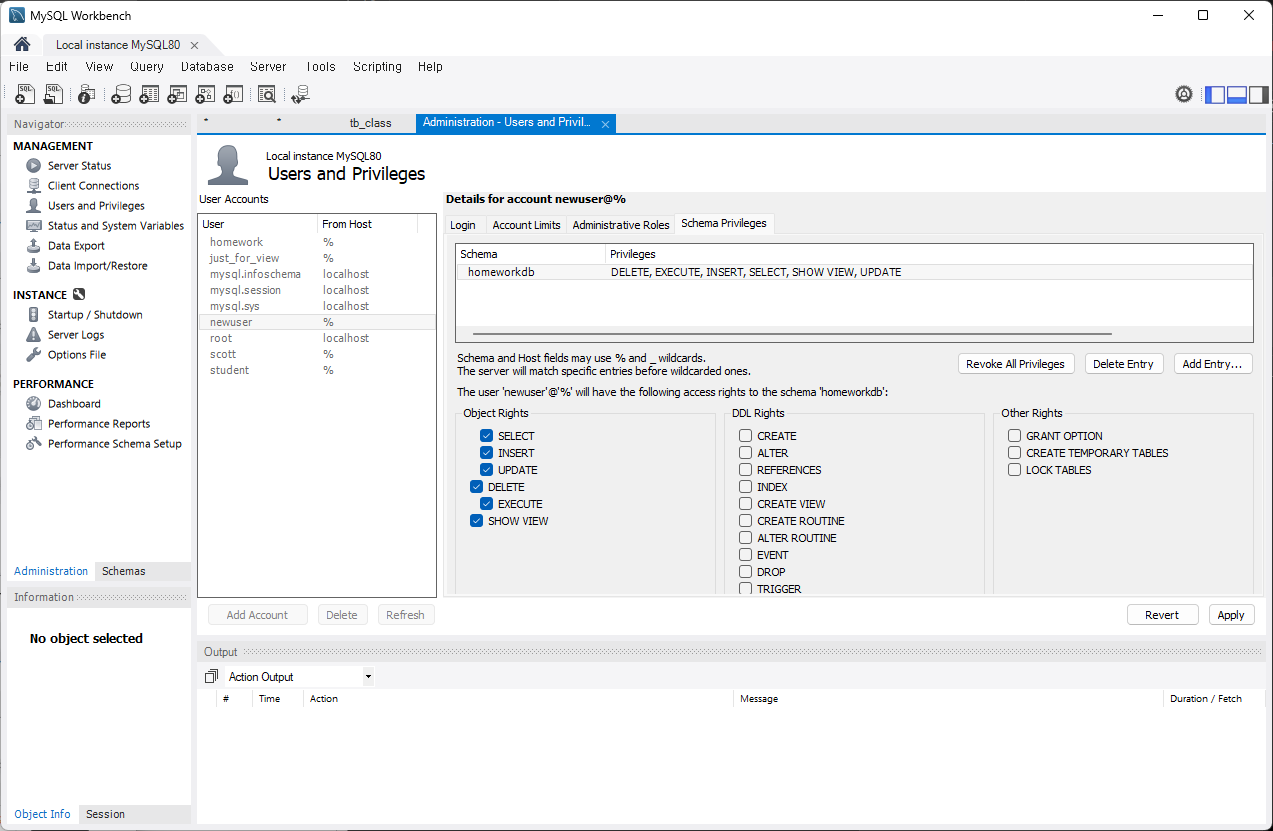This screenshot has height=831, width=1273.
Task: Switch to the Schemas navigator tab
Action: pyautogui.click(x=124, y=571)
